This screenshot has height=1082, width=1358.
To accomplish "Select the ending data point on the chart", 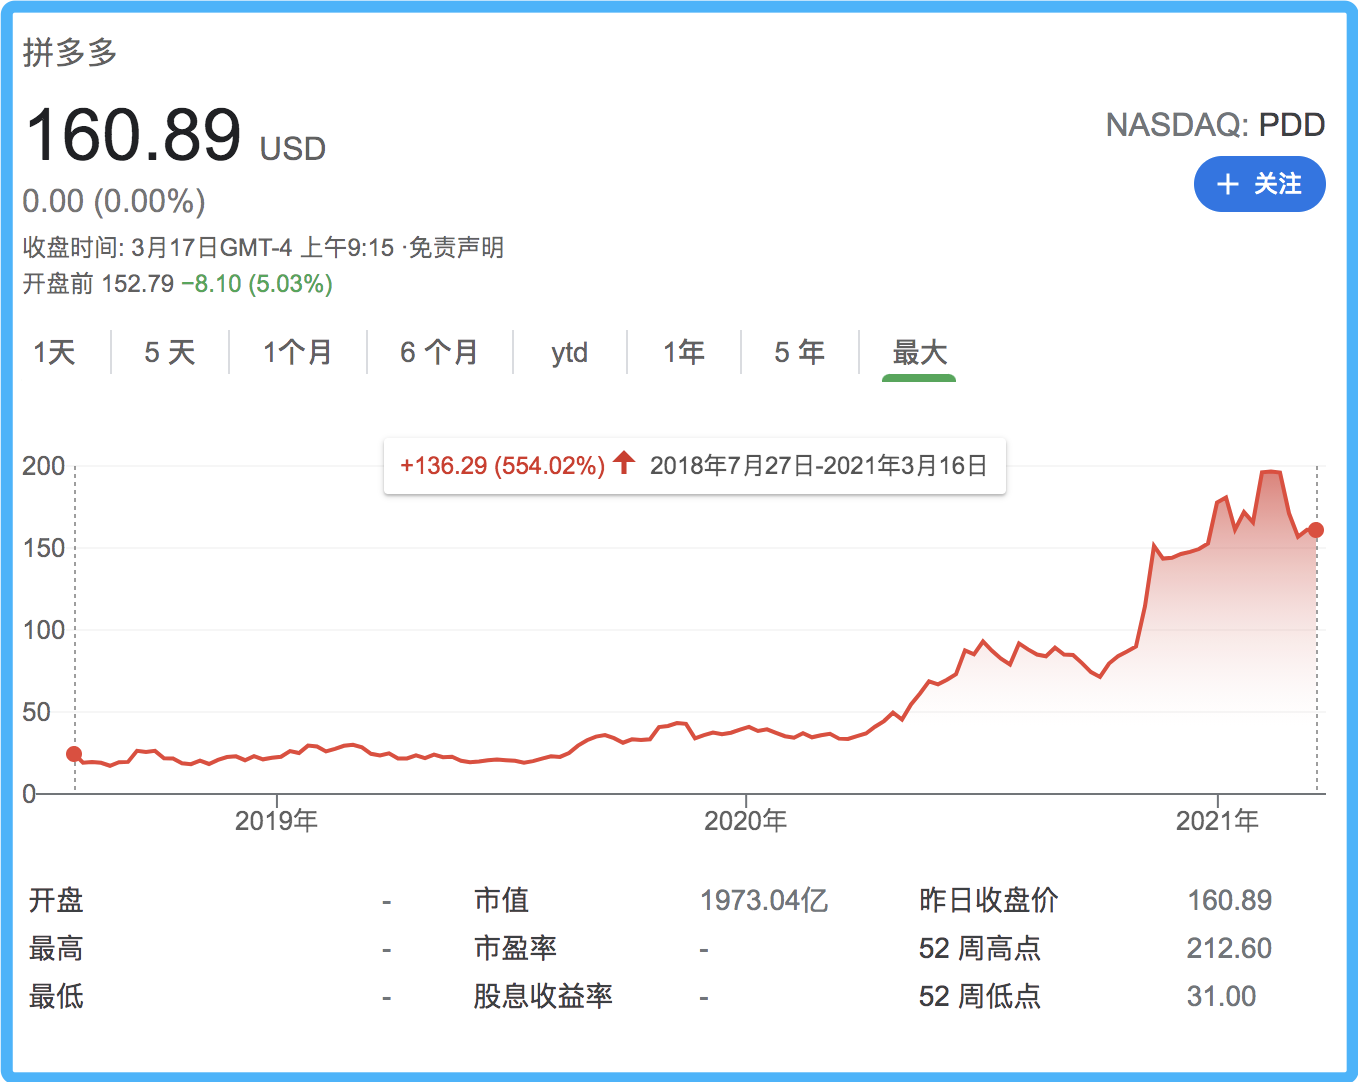I will 1317,531.
